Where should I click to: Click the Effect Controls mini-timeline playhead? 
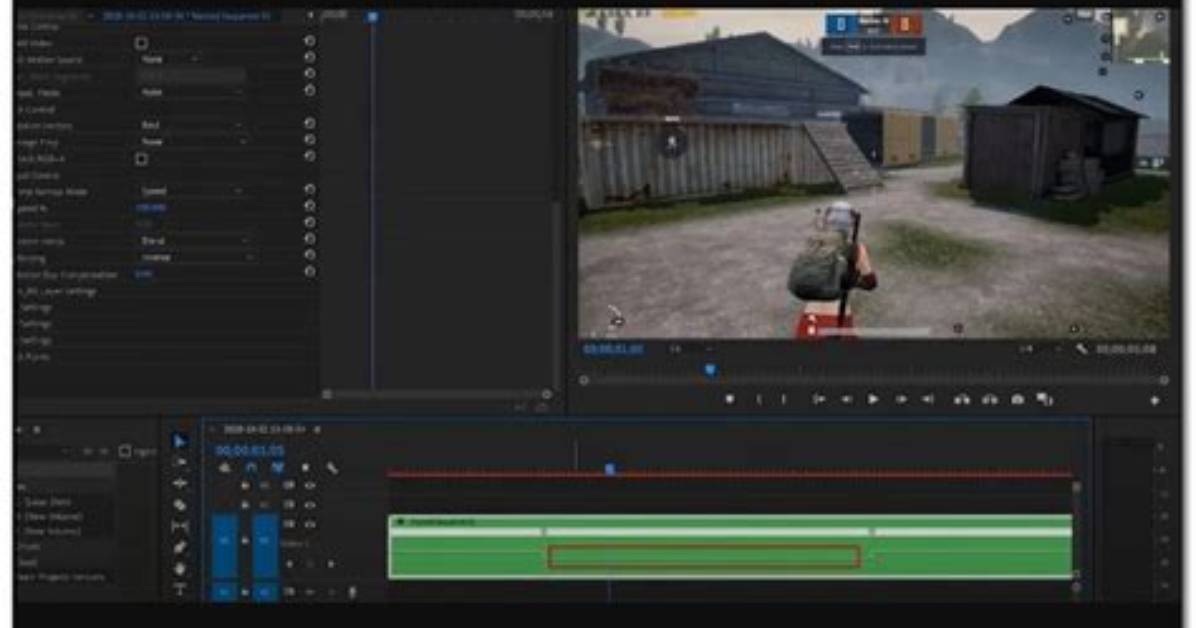372,16
